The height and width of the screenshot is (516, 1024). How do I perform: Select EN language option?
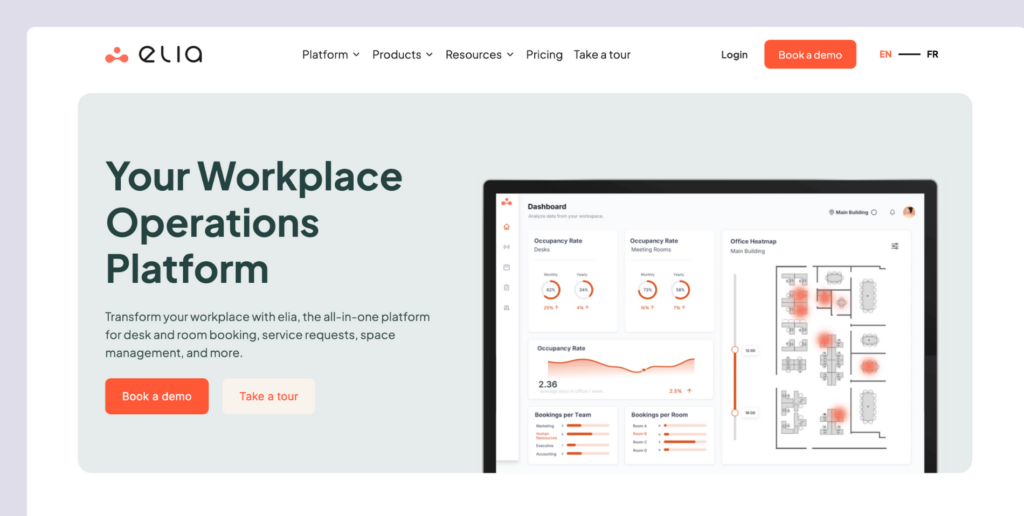(x=885, y=54)
